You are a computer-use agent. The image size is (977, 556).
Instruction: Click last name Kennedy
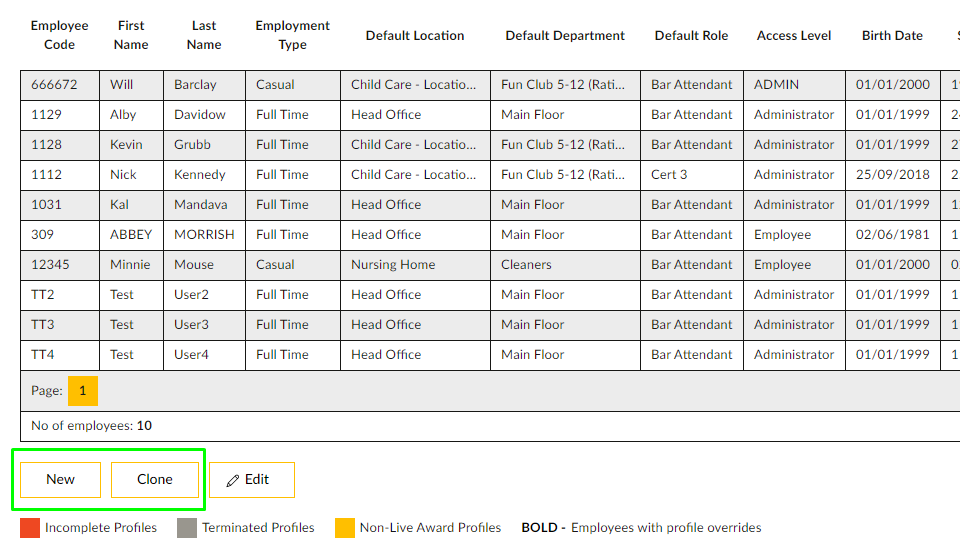(x=199, y=175)
